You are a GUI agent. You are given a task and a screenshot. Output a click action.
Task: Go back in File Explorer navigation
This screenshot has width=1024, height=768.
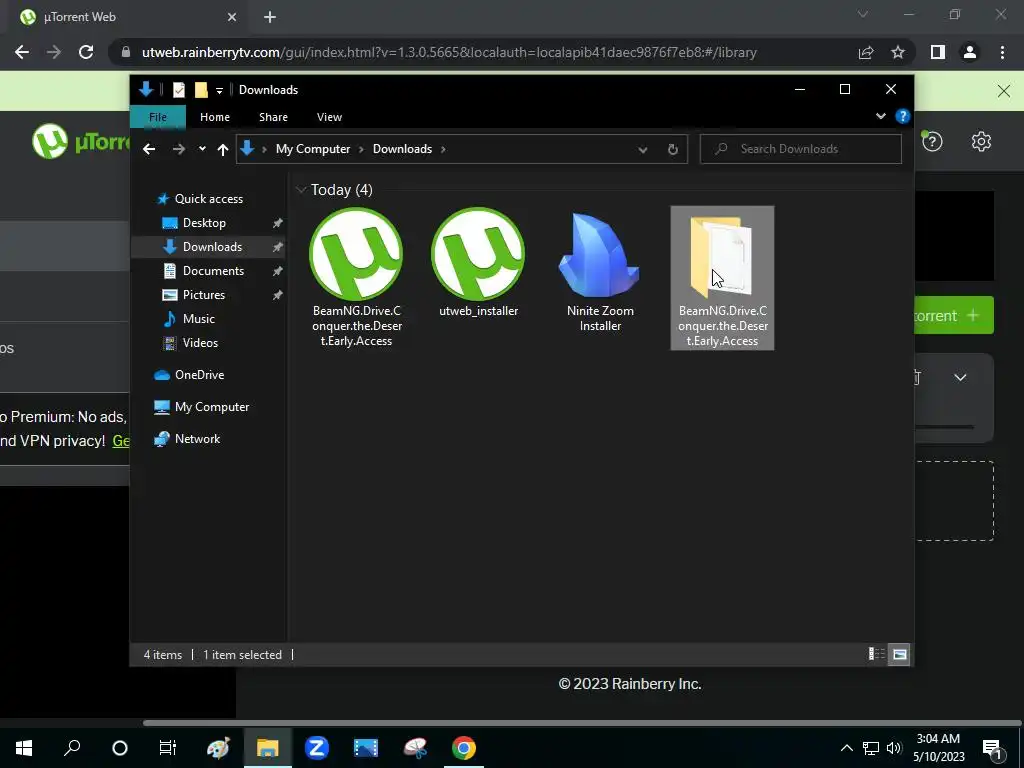(149, 149)
